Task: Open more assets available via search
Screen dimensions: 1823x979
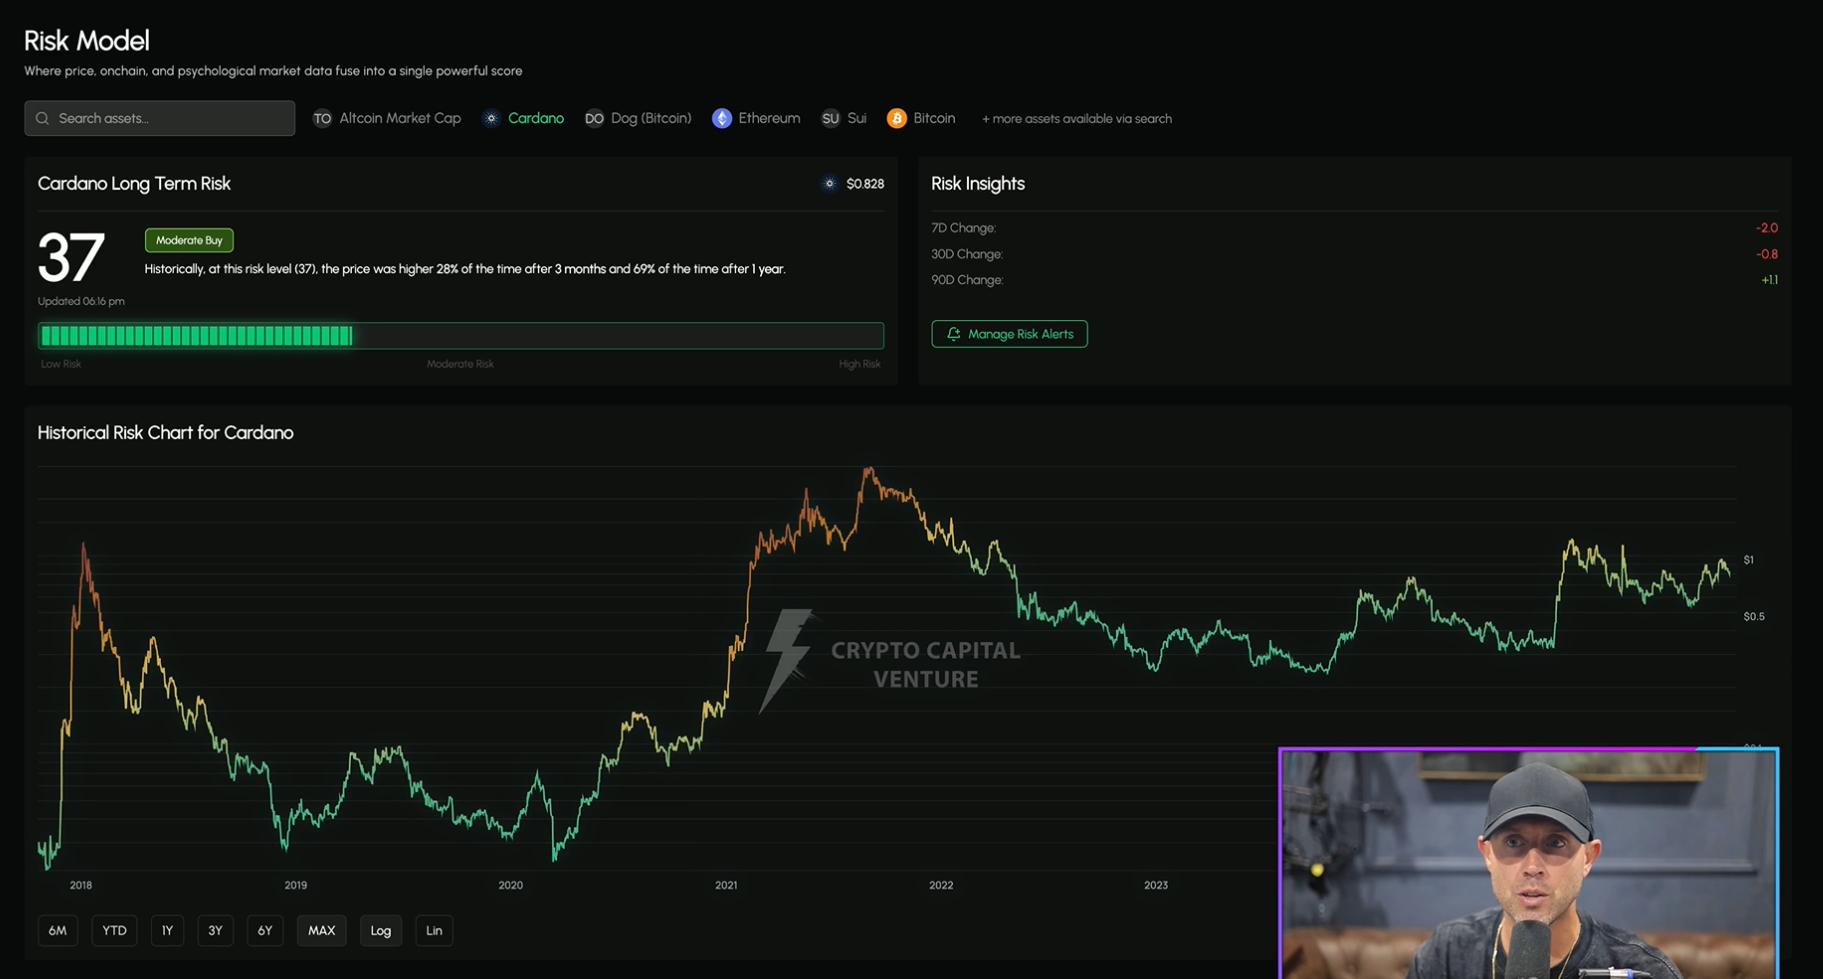Action: (1076, 118)
